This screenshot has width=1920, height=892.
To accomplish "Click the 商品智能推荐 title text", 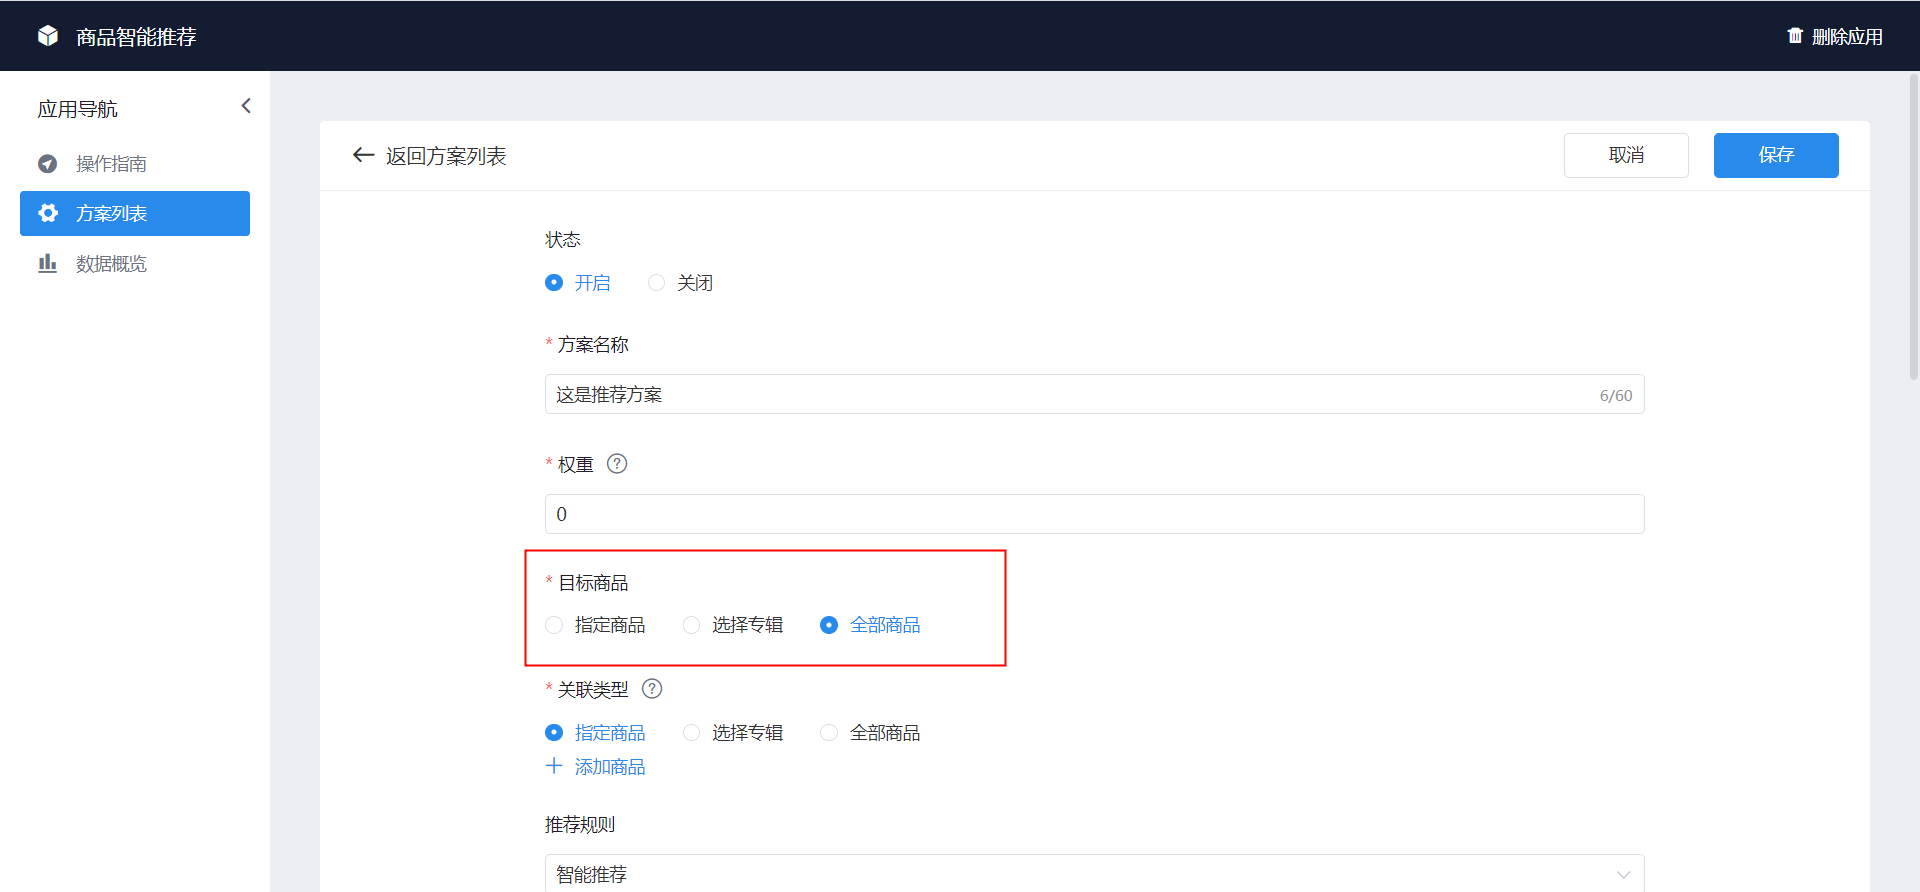I will tap(136, 37).
